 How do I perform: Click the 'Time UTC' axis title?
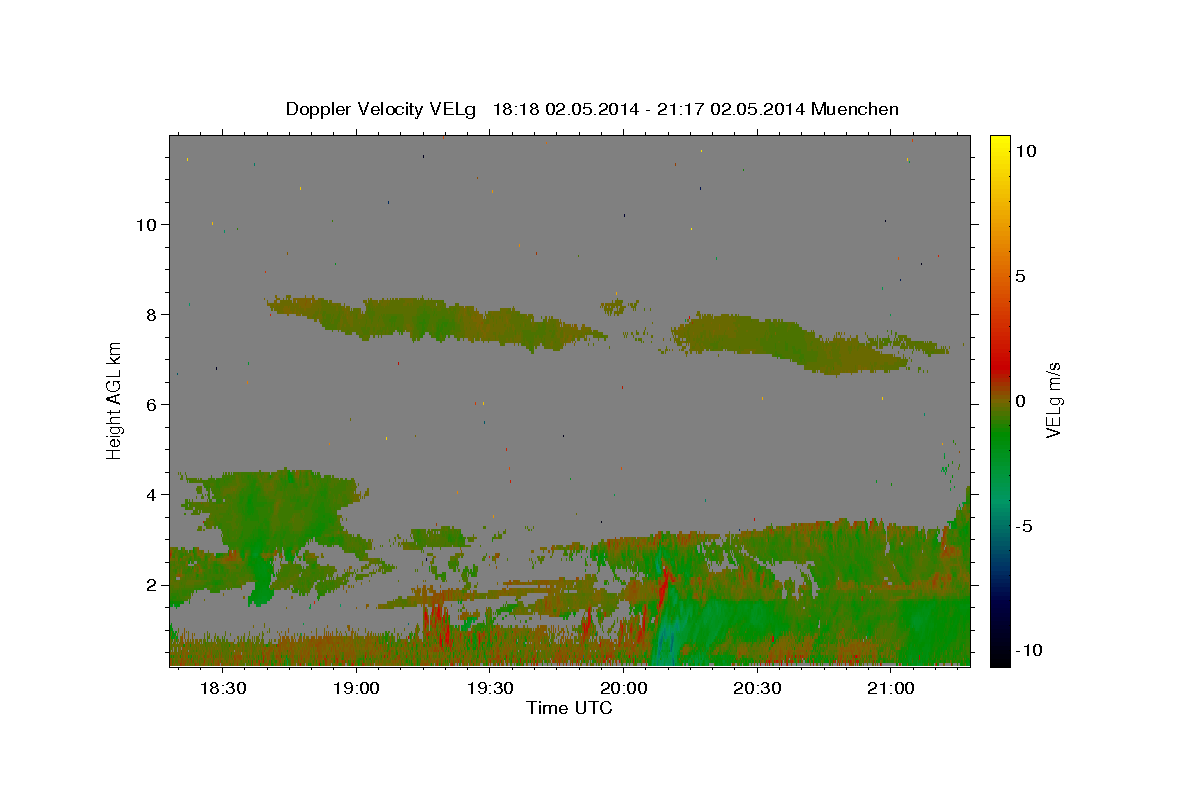point(569,708)
